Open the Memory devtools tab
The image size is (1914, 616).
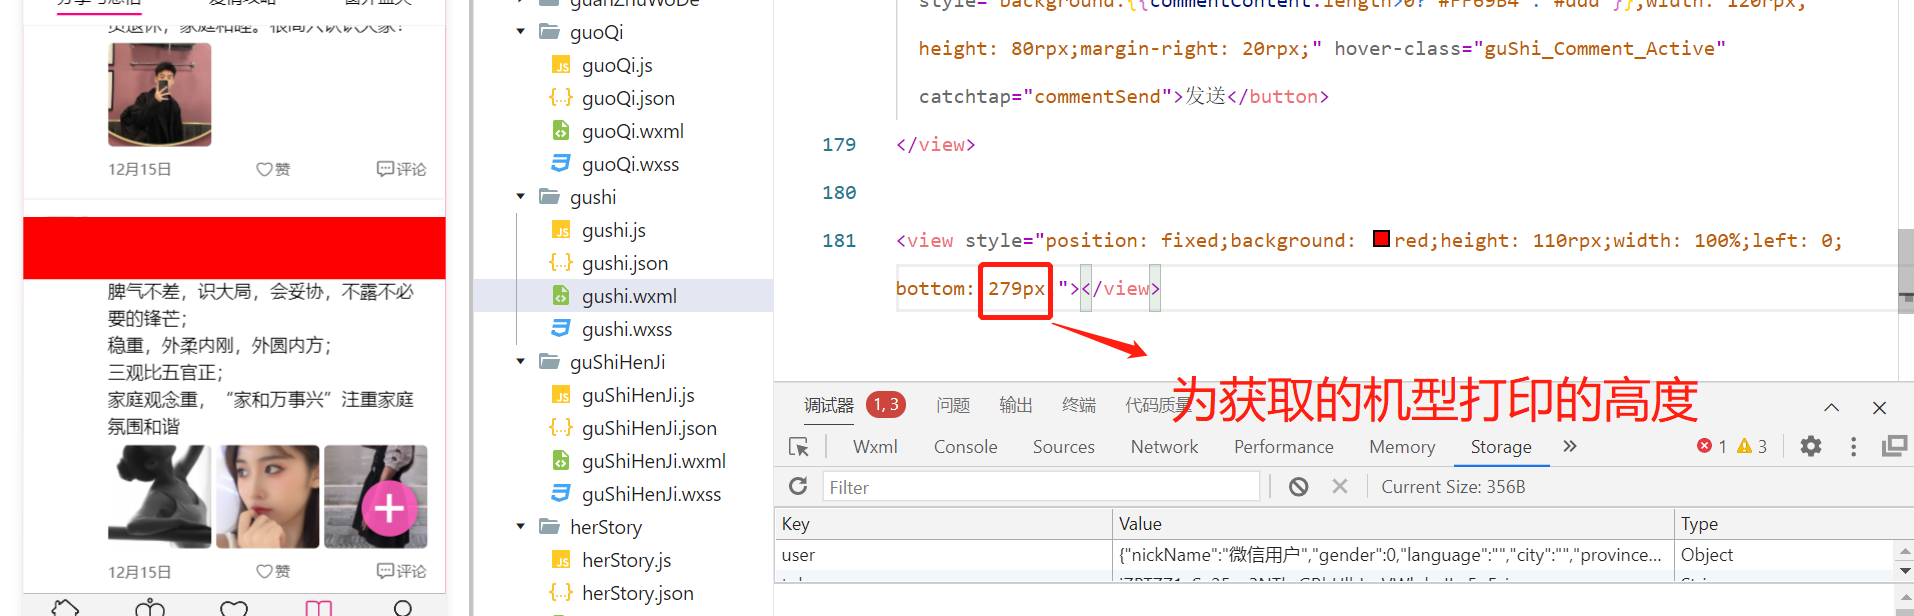click(1402, 447)
